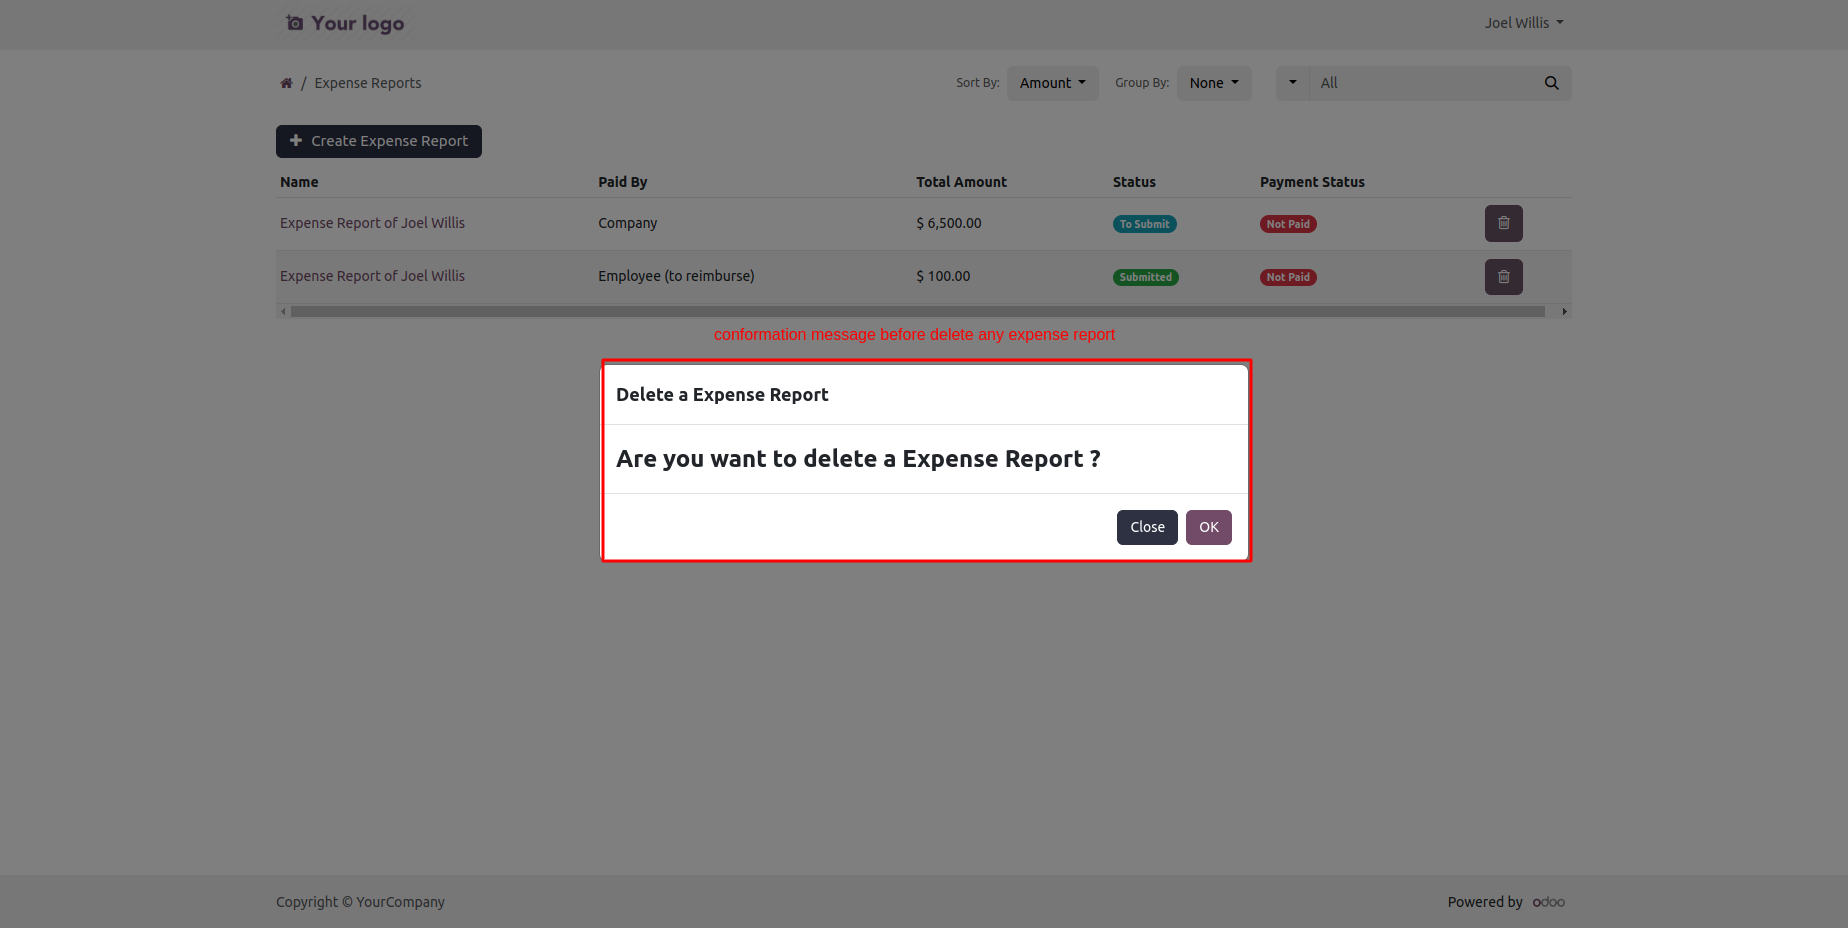Screen dimensions: 1848x928
Task: Click the search magnifier icon
Action: [1551, 83]
